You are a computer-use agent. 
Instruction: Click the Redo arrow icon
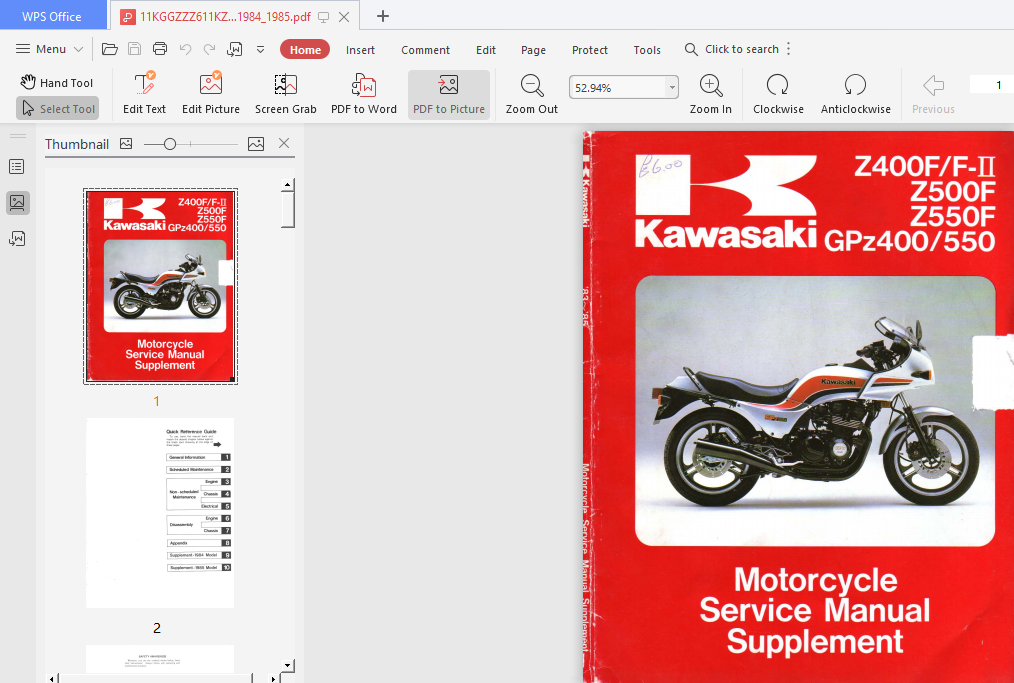click(210, 49)
